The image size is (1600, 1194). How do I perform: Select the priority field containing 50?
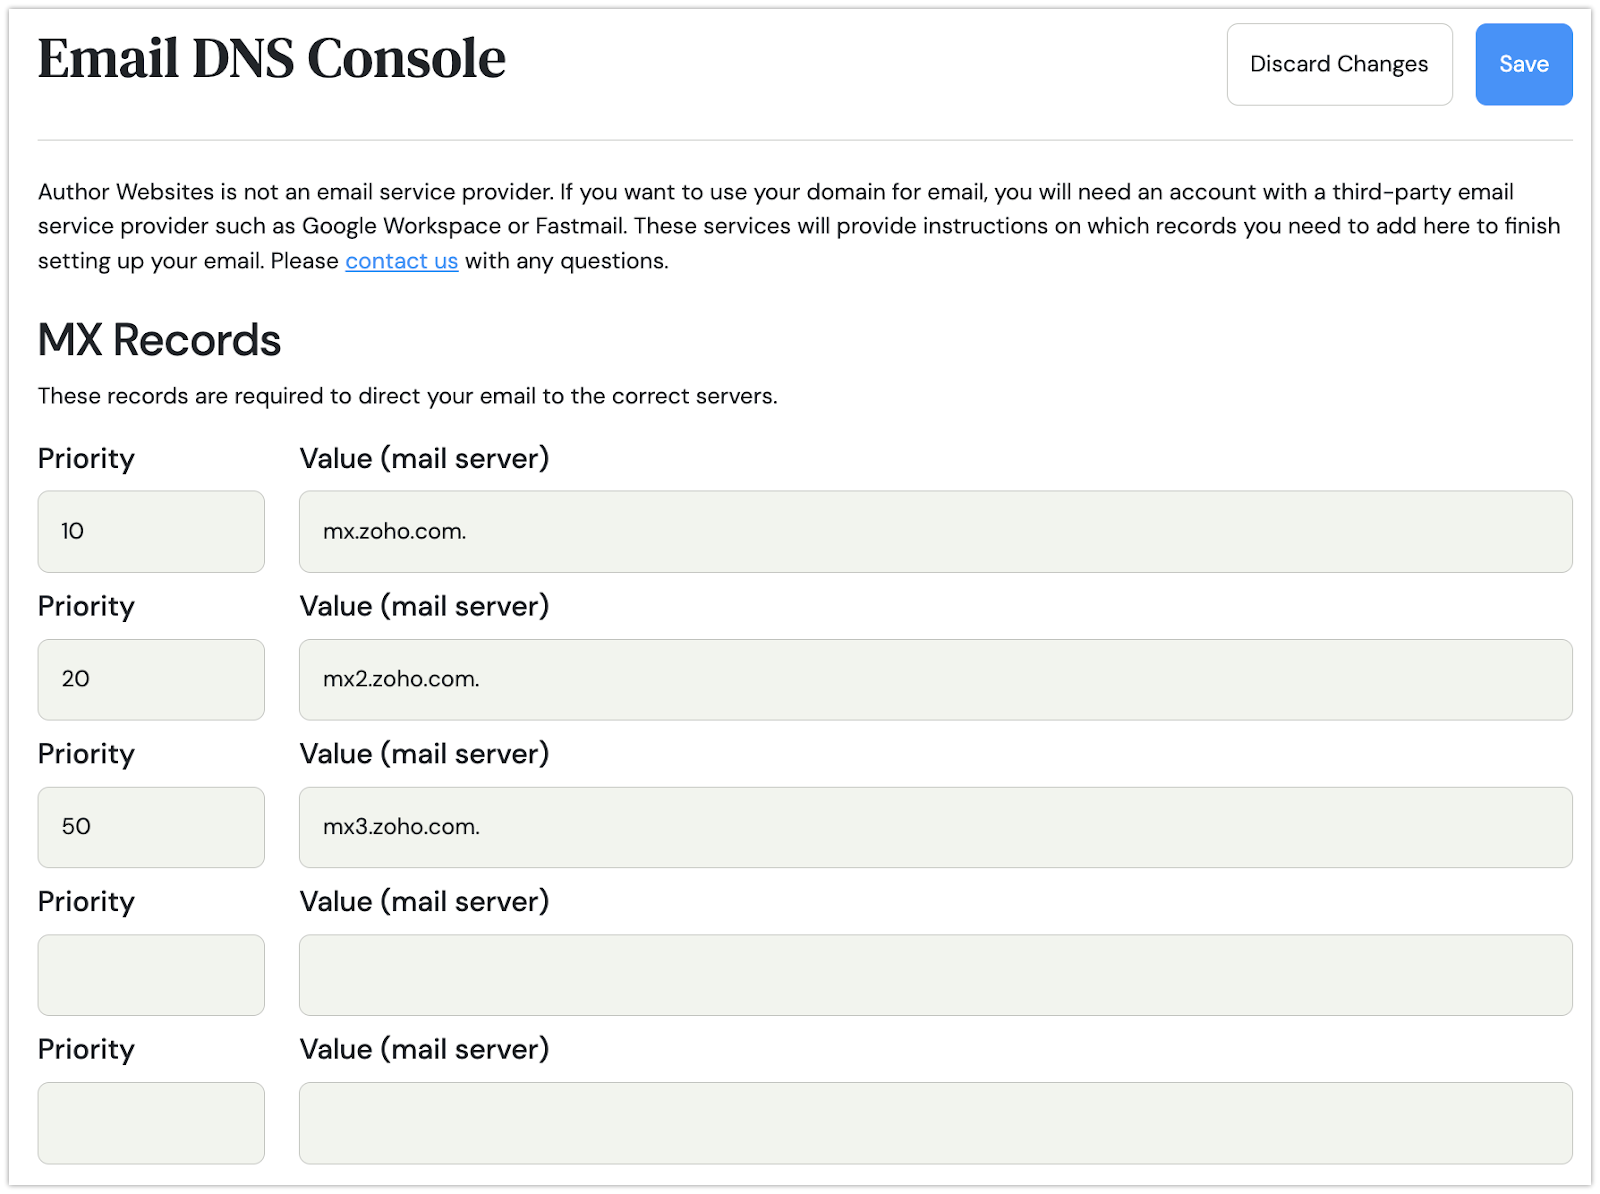pos(151,827)
